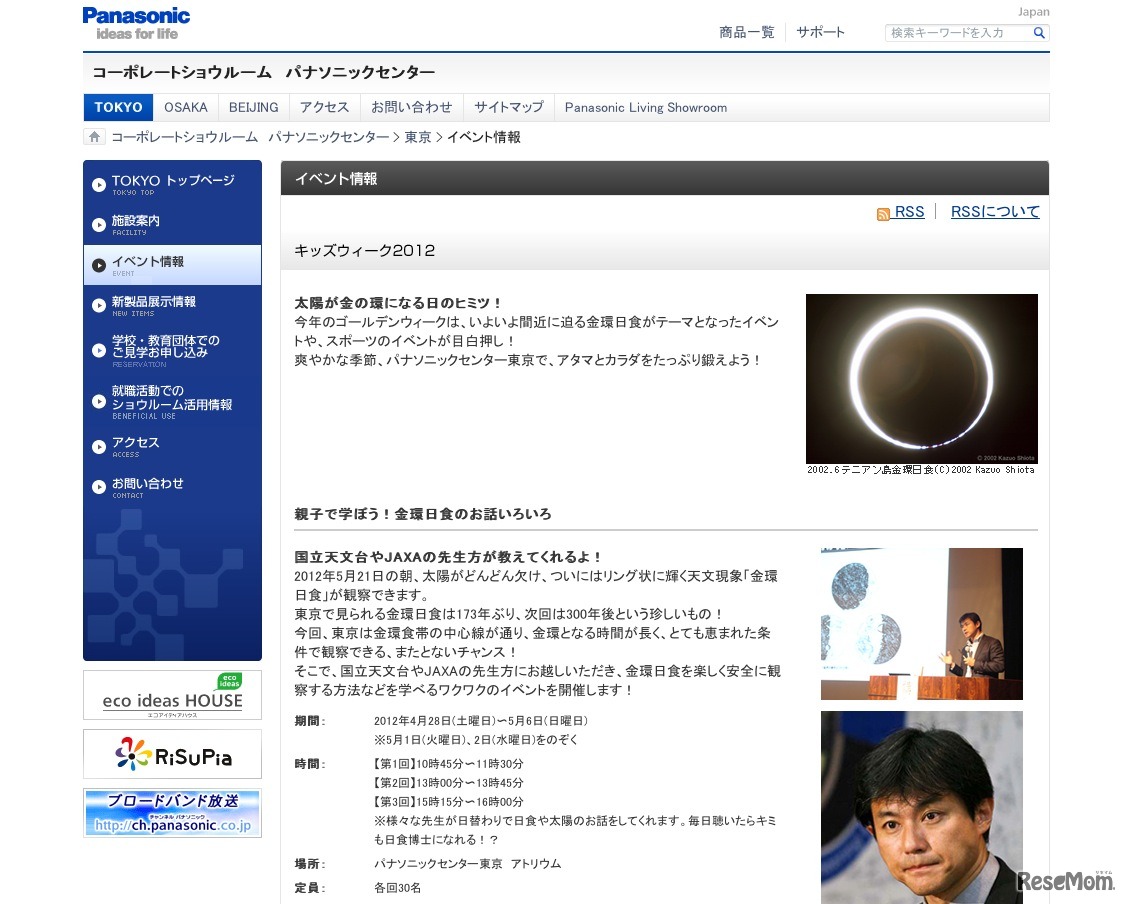
Task: Open 学校・教育団体でのご見学お申し込み sidebar item
Action: pyautogui.click(x=165, y=347)
